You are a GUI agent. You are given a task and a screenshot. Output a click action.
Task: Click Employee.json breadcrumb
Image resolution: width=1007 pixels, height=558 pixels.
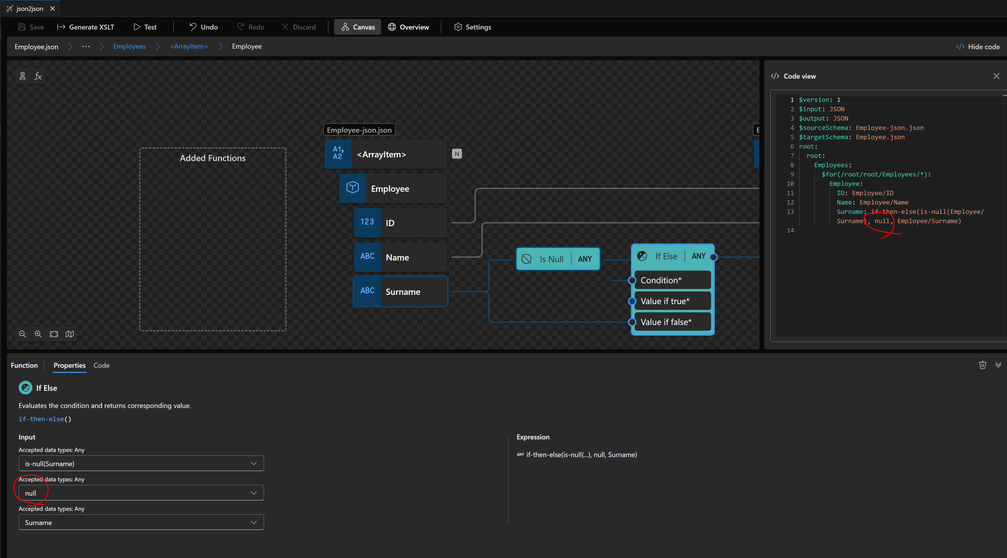tap(37, 46)
